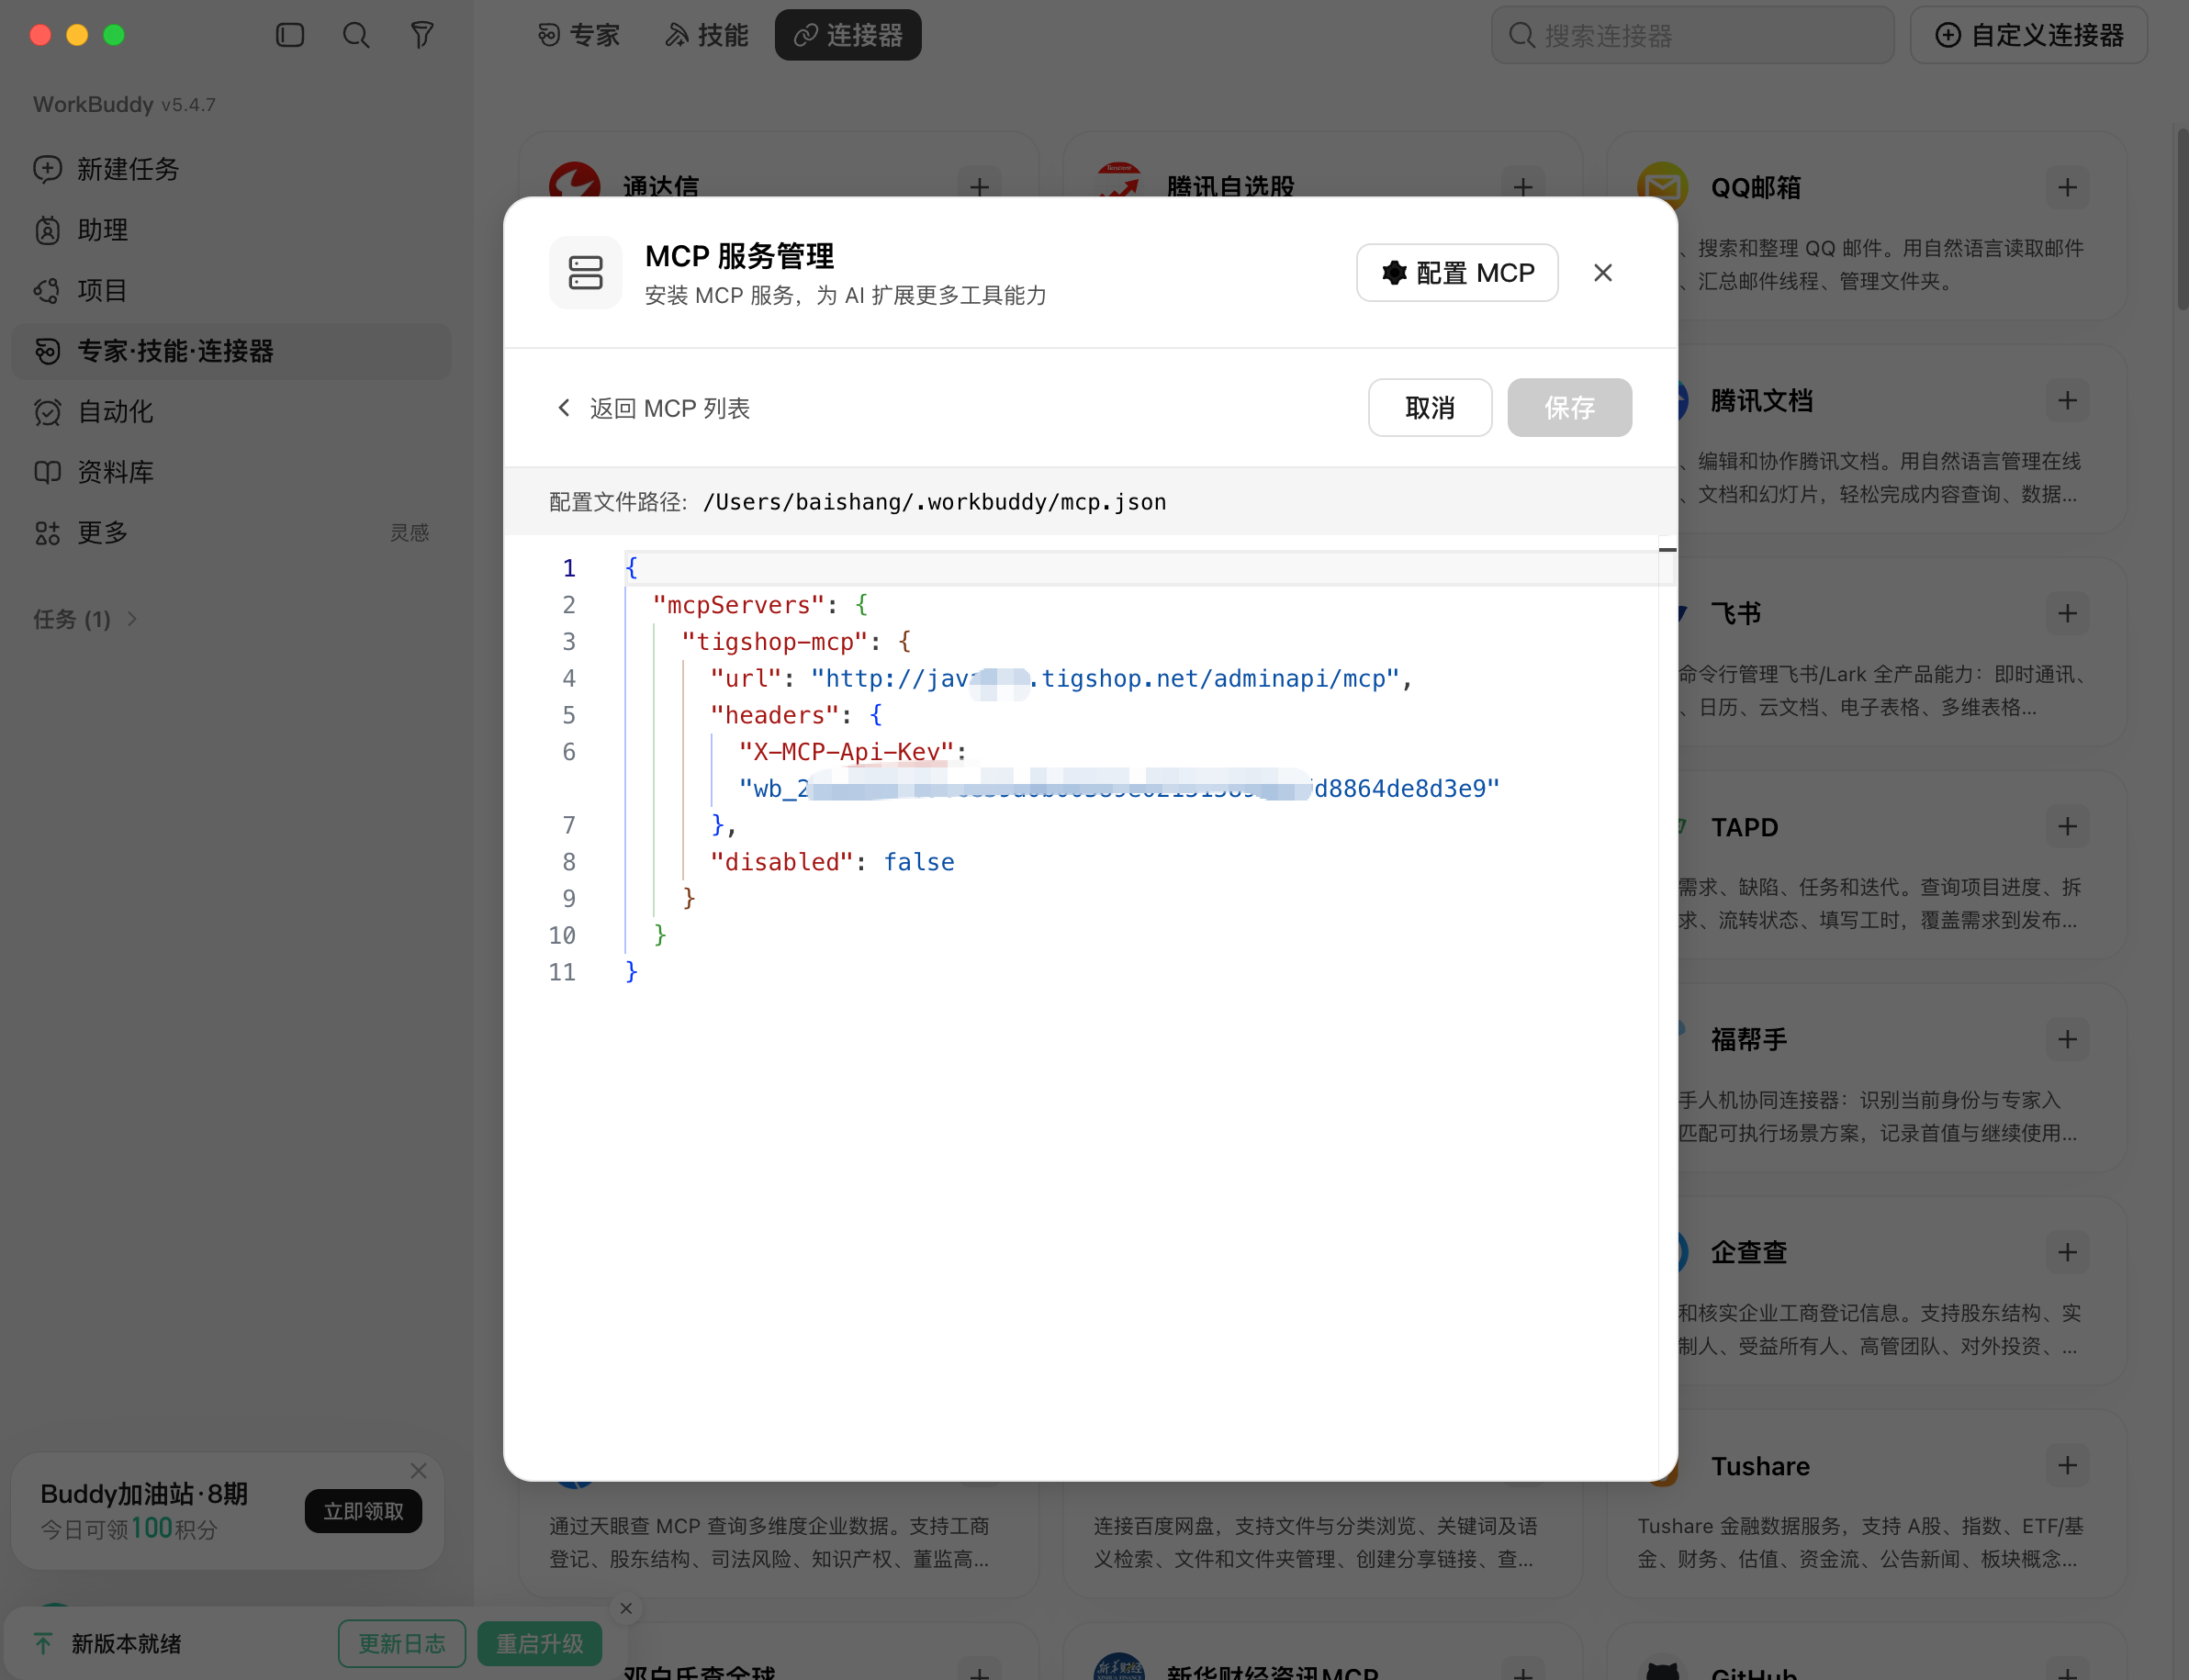Click the WorkBuddy v5.4.7 title
The height and width of the screenshot is (1680, 2189).
pos(124,104)
